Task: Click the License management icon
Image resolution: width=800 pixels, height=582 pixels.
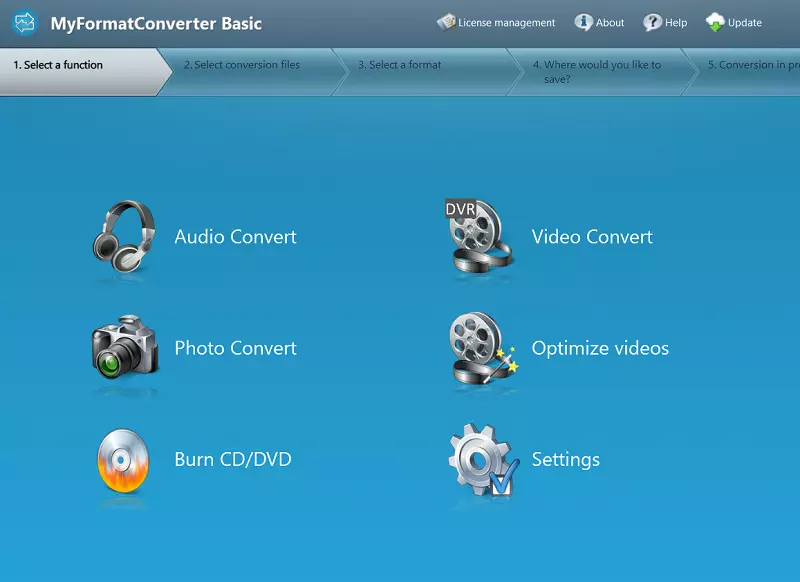Action: tap(446, 22)
